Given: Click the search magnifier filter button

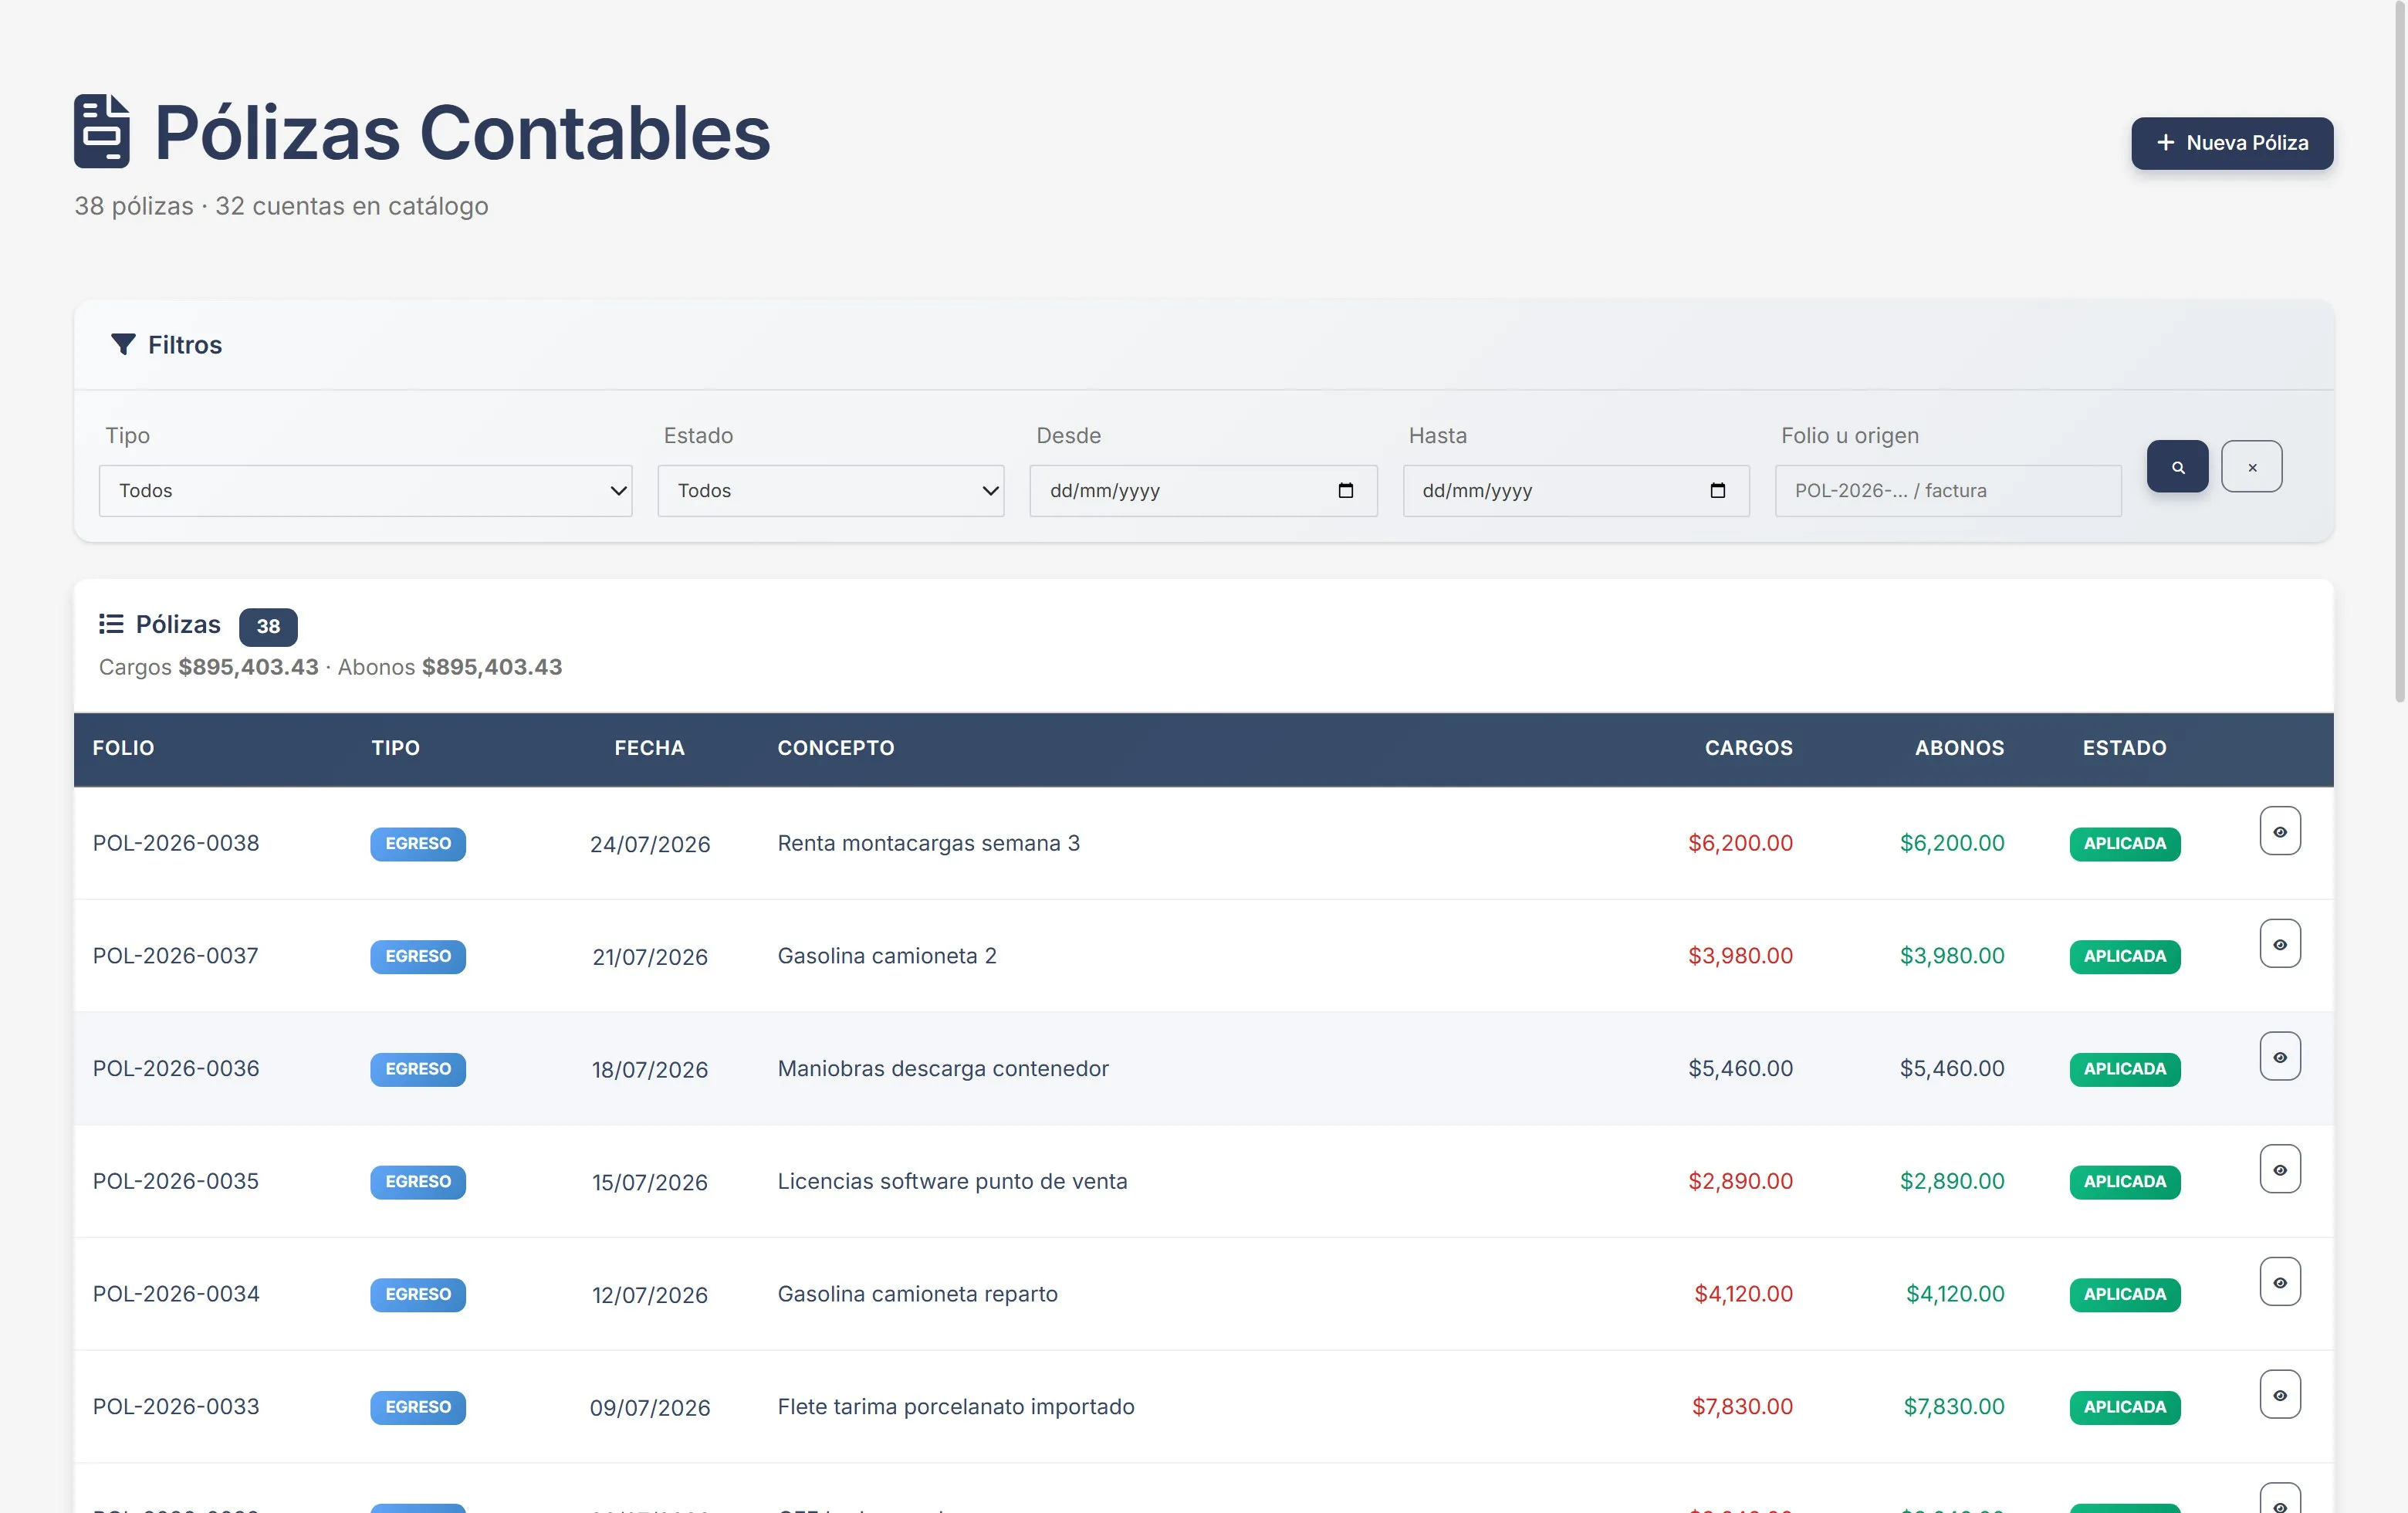Looking at the screenshot, I should click(x=2177, y=466).
